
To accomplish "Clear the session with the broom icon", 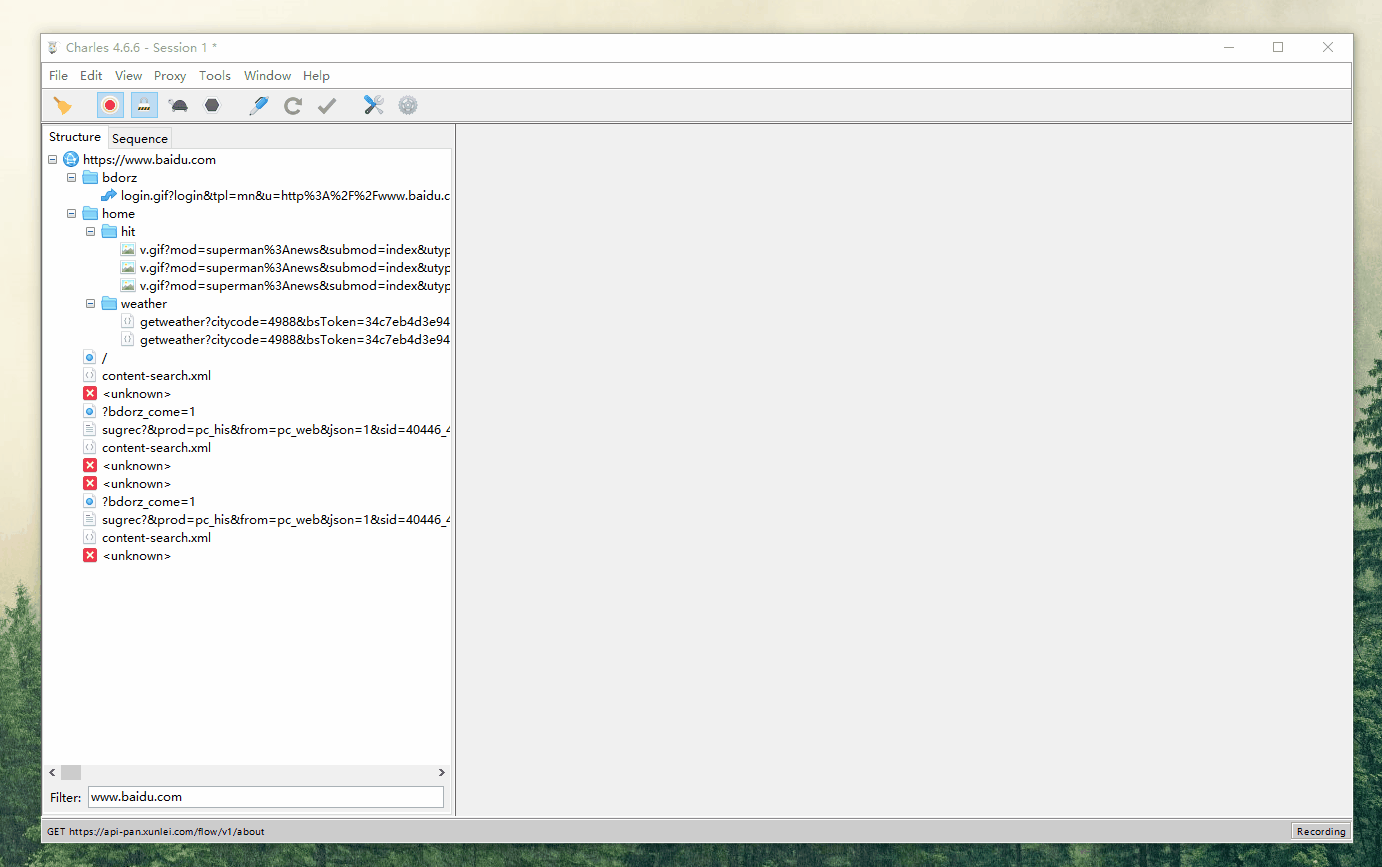I will coord(62,105).
